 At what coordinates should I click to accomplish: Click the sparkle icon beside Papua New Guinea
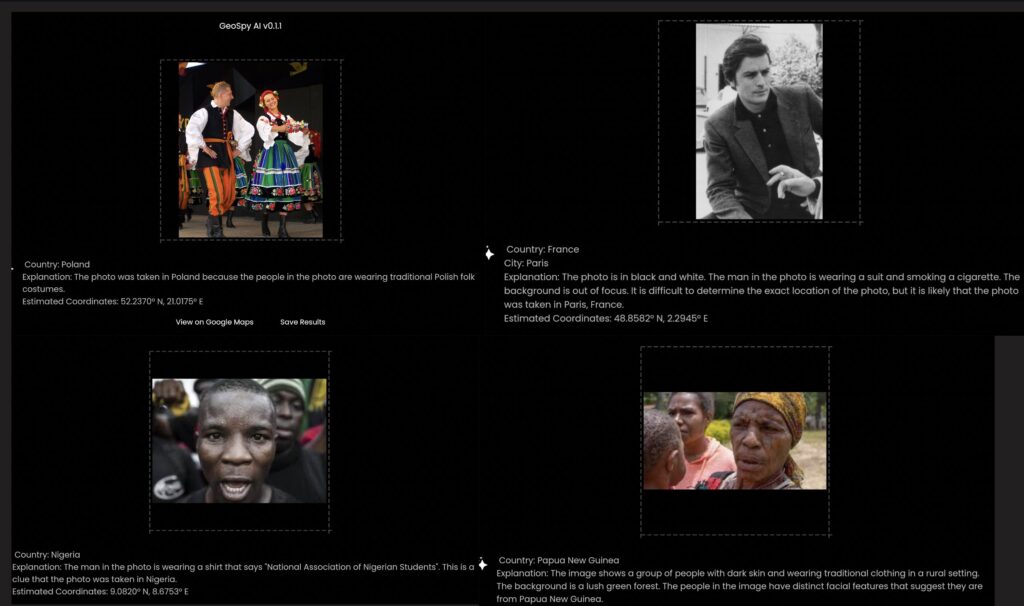click(x=482, y=564)
